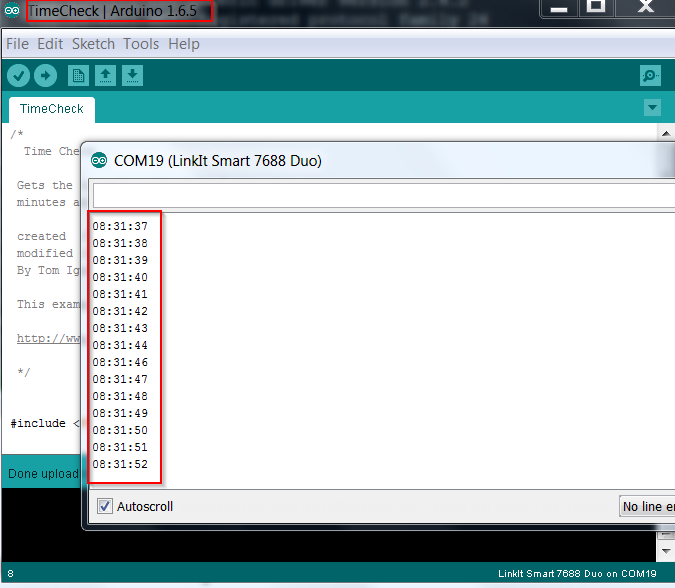Open the Sketch menu
Screen dimensions: 675x588
coord(93,44)
